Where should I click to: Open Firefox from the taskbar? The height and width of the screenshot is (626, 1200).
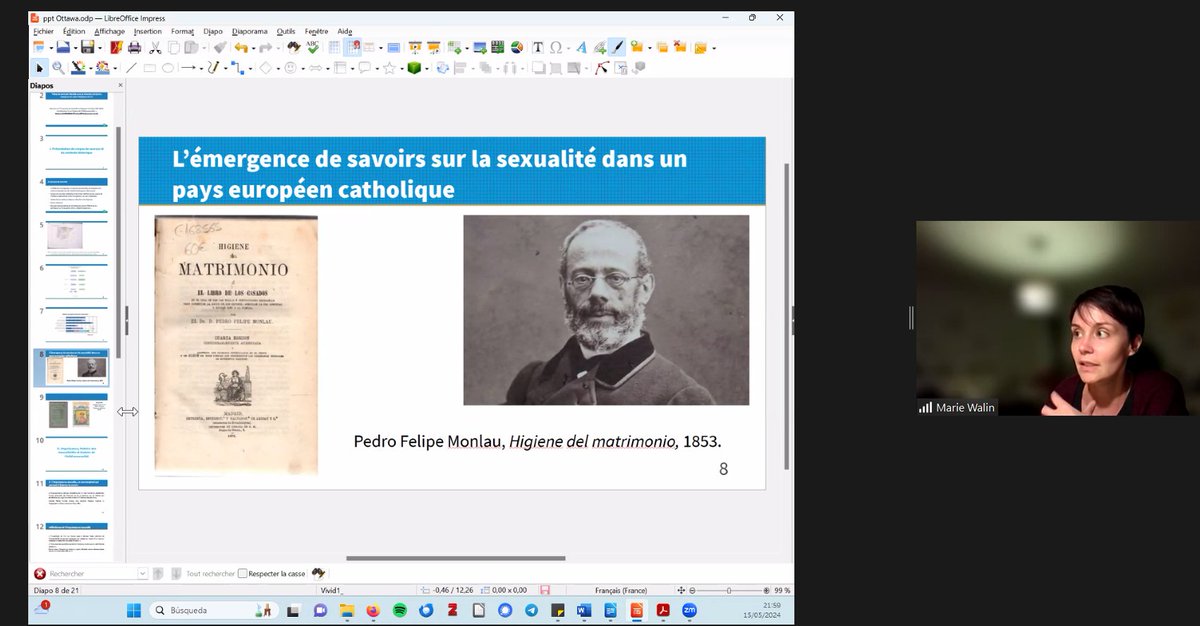pyautogui.click(x=373, y=610)
